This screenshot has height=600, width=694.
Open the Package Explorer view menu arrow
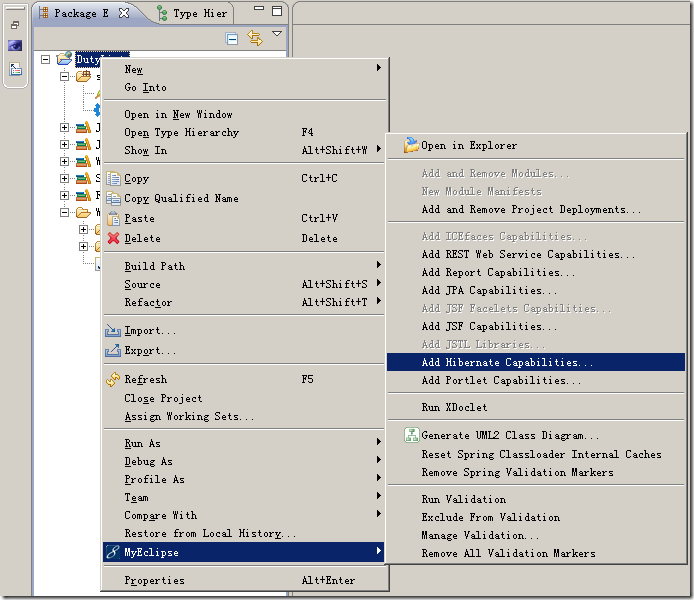click(x=277, y=35)
